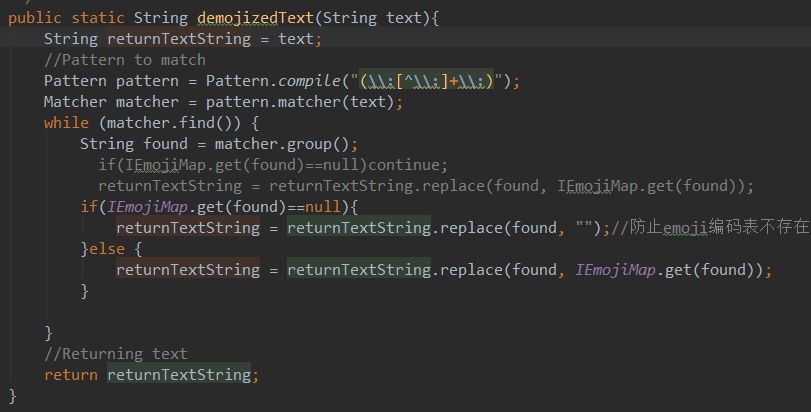Click 'matcher.find()' in the while condition
811x412 pixels.
click(169, 123)
